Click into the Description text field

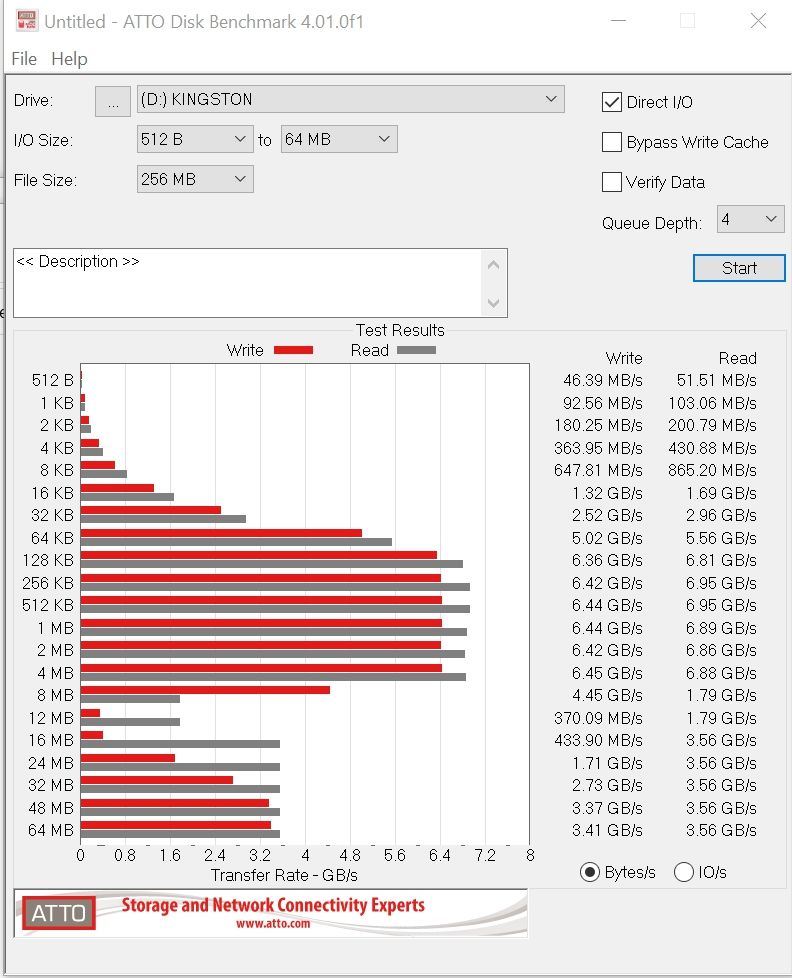[x=248, y=283]
